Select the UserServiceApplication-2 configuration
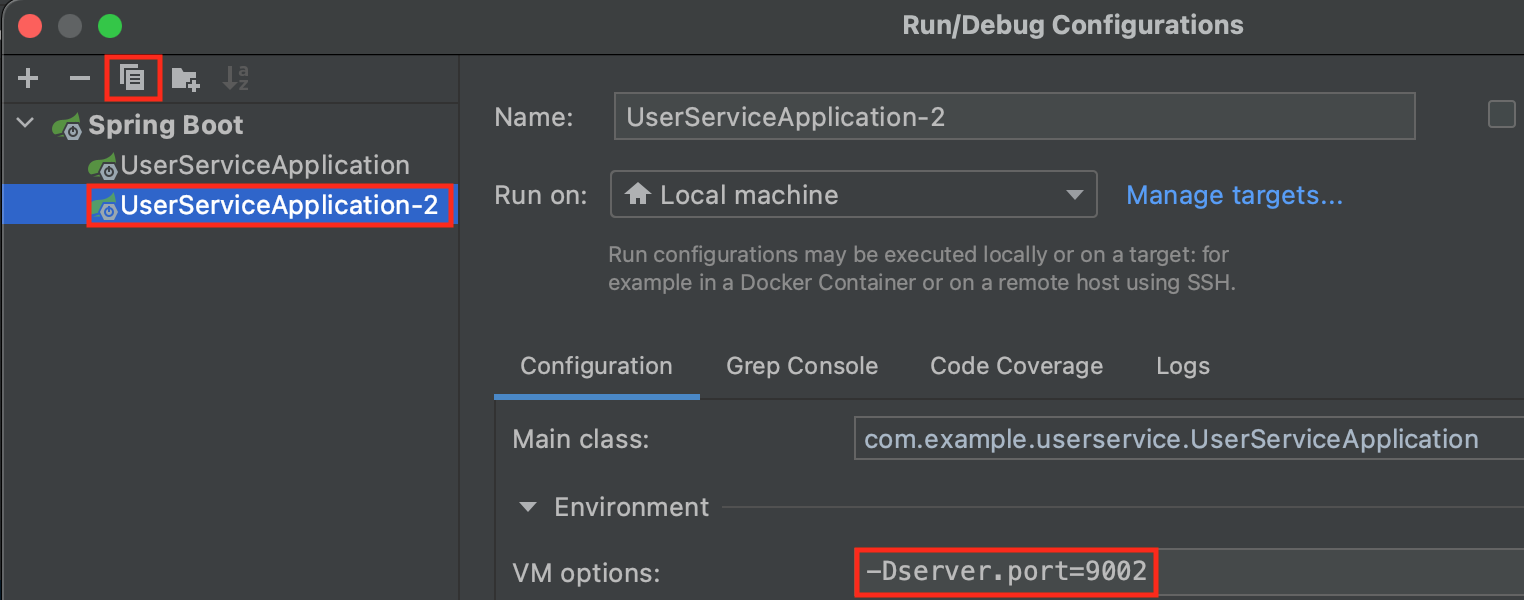Screen dimensions: 1524x600 pyautogui.click(x=279, y=205)
